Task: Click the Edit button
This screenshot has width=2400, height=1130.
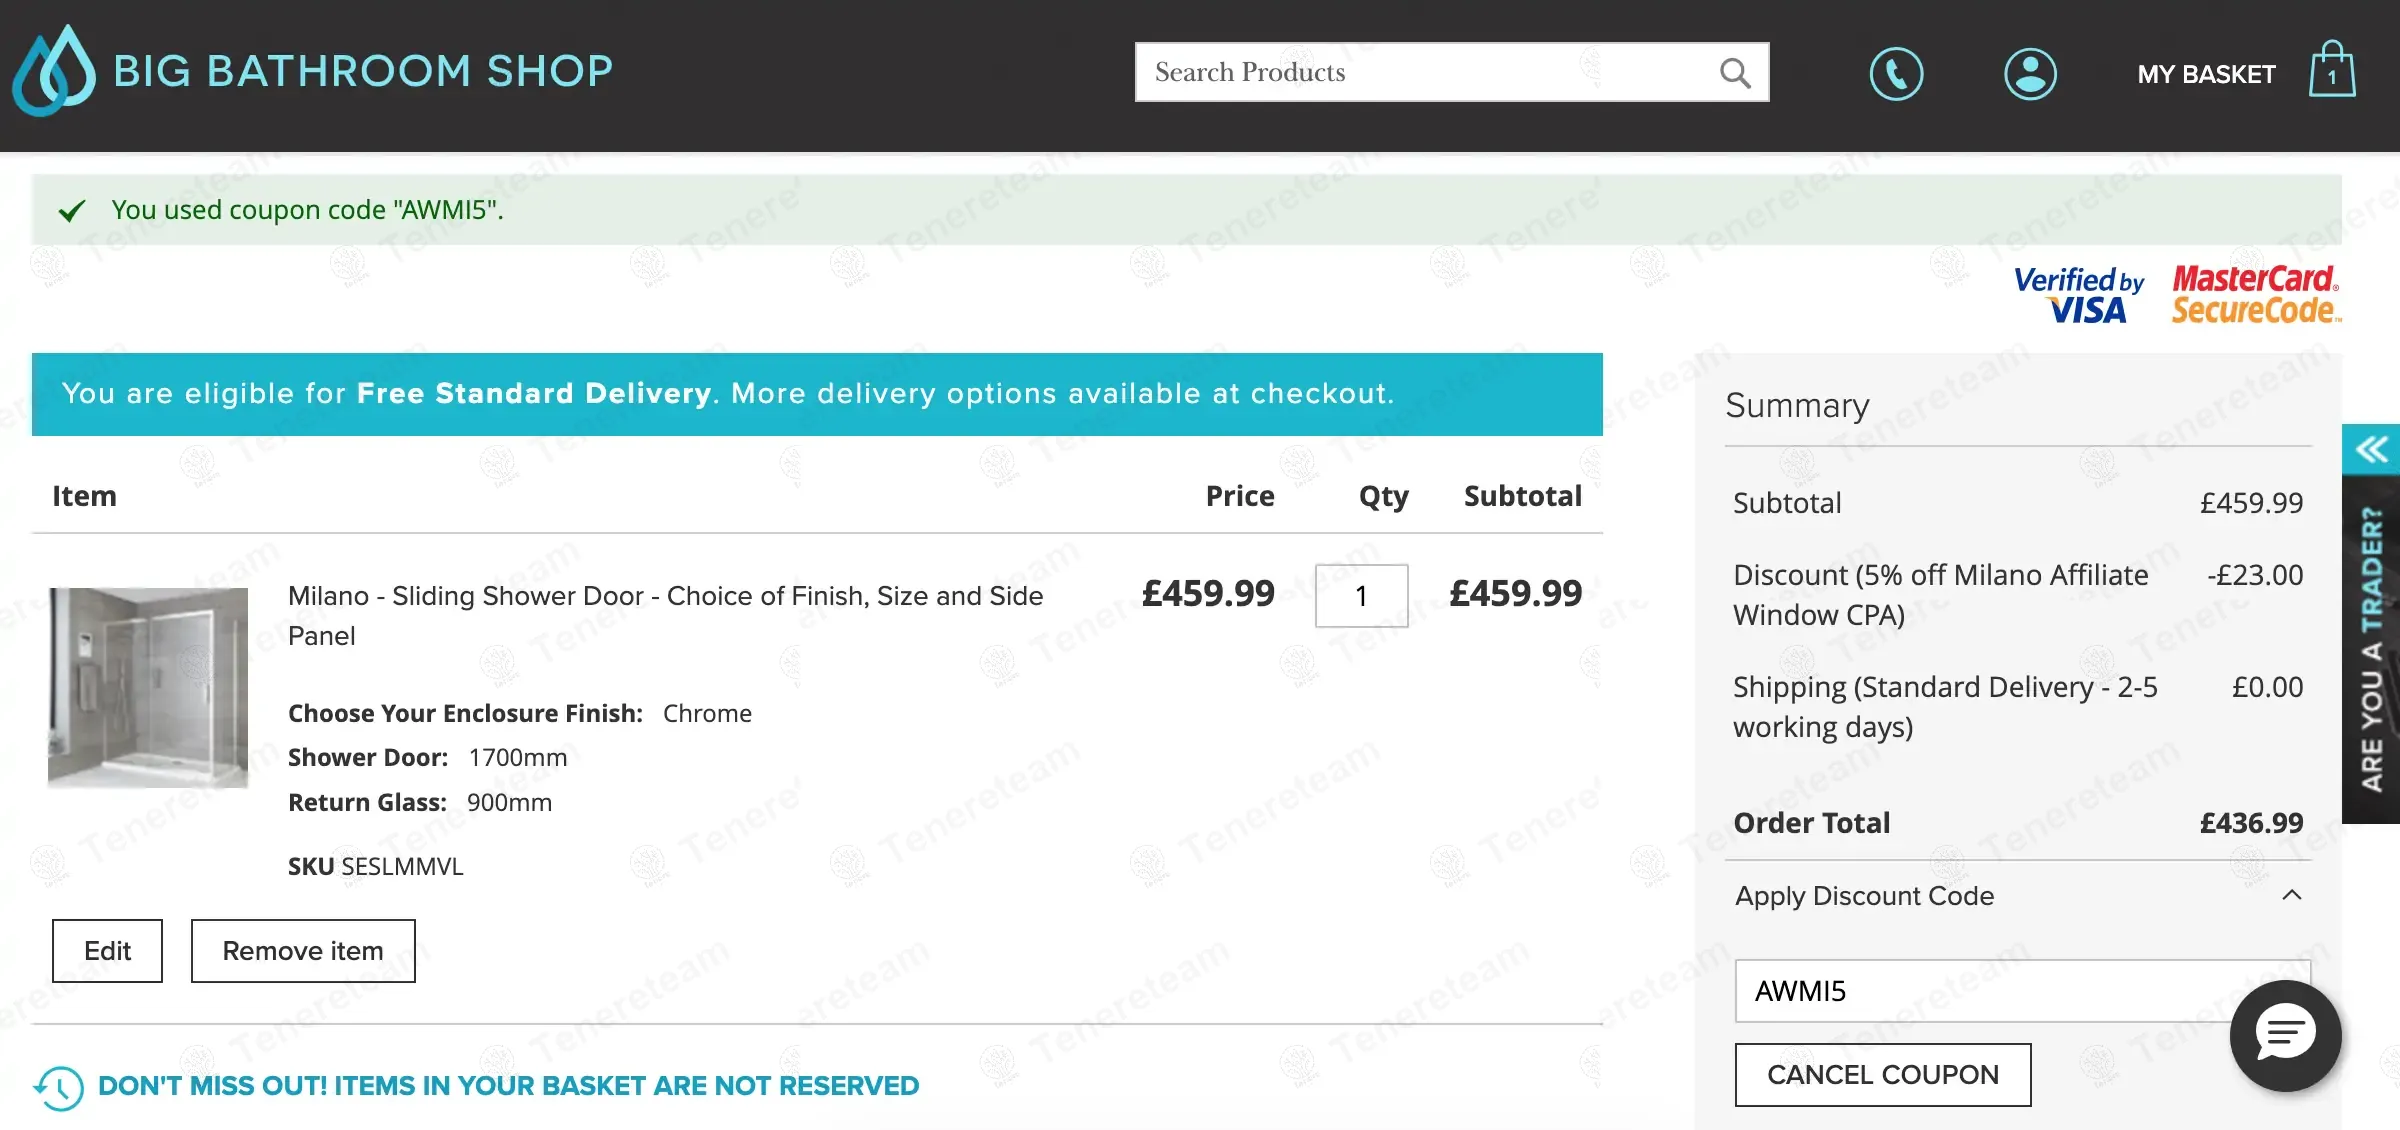Action: pyautogui.click(x=107, y=951)
